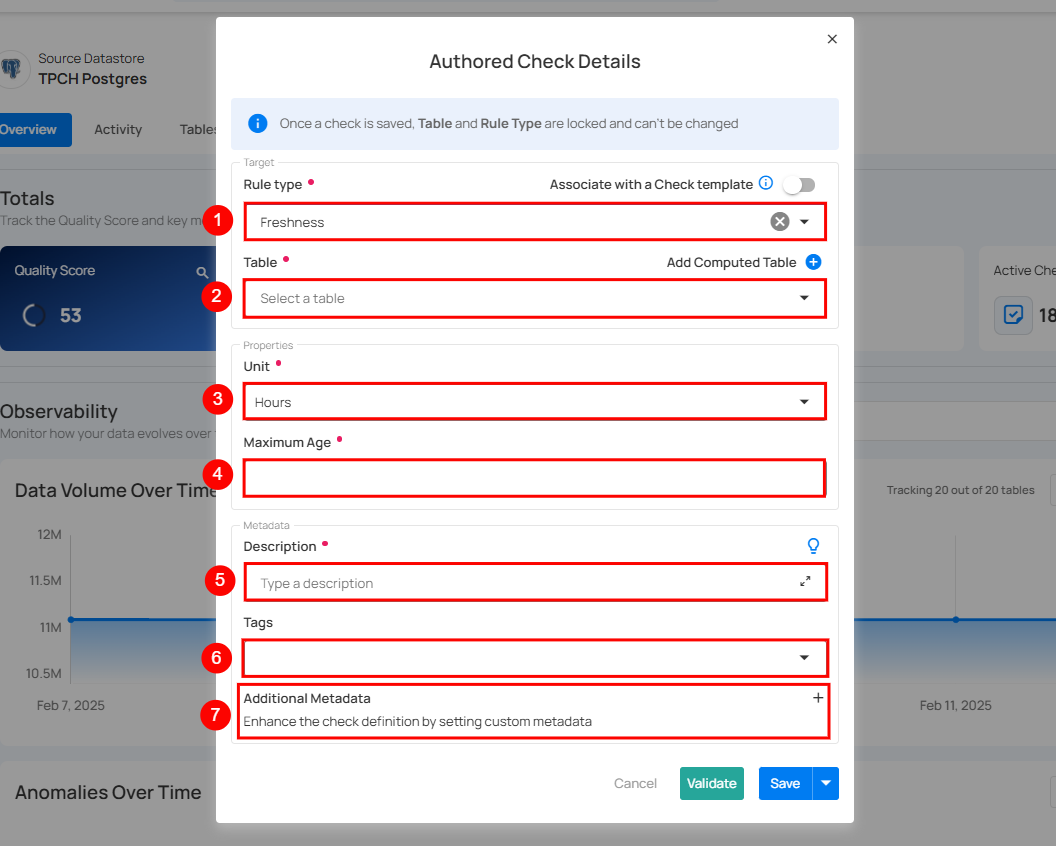
Task: Click the Maximum Age input field
Action: pyautogui.click(x=534, y=478)
